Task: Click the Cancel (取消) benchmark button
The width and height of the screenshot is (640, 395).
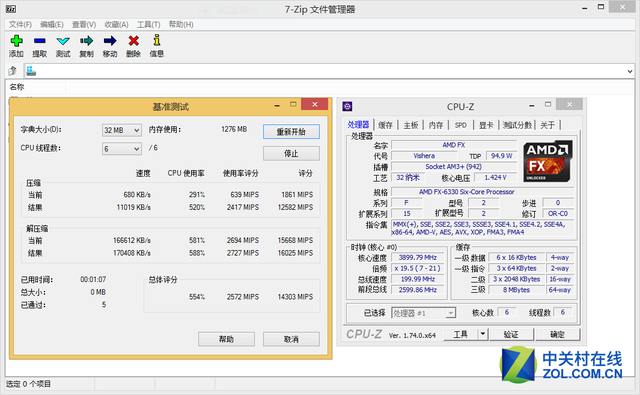Action: point(291,339)
